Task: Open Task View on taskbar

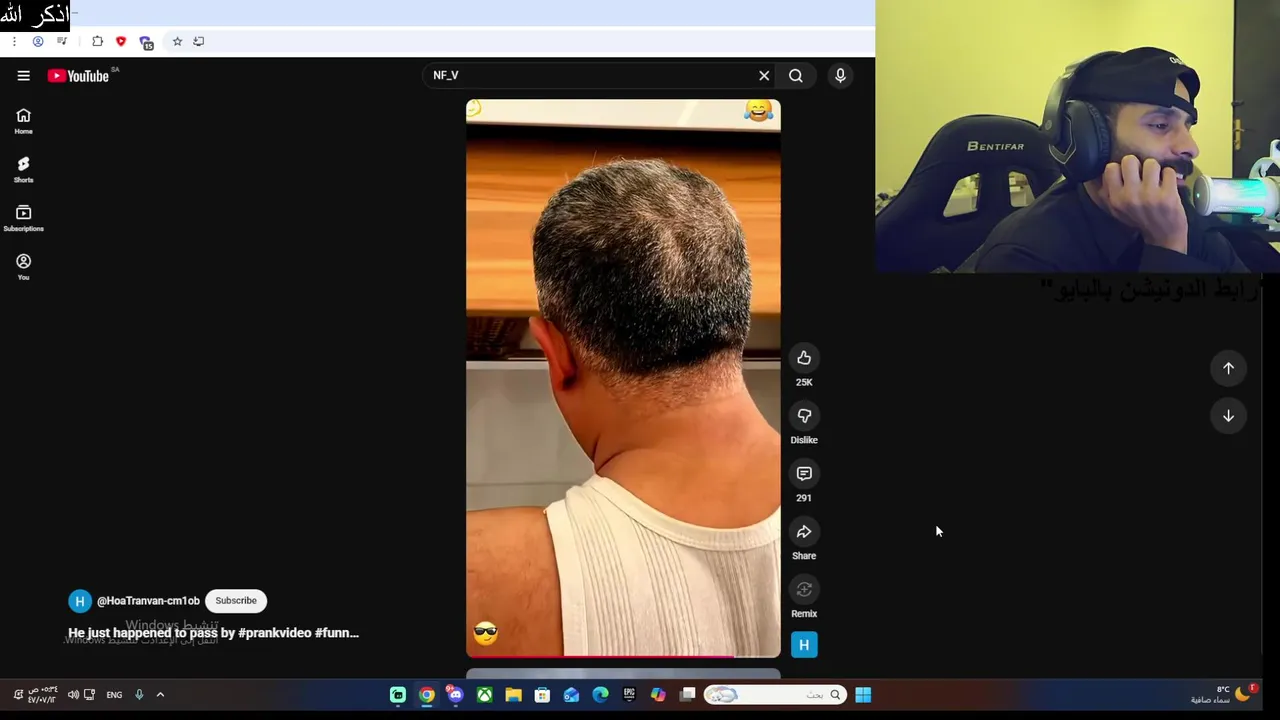Action: (688, 695)
